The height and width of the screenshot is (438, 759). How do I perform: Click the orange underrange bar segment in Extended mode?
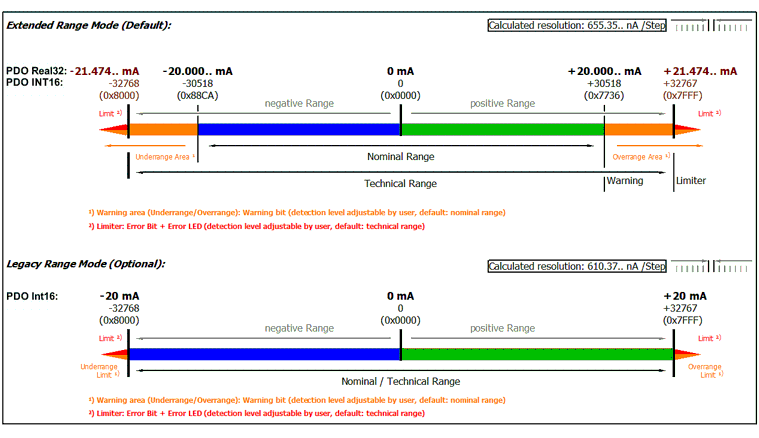tap(163, 129)
